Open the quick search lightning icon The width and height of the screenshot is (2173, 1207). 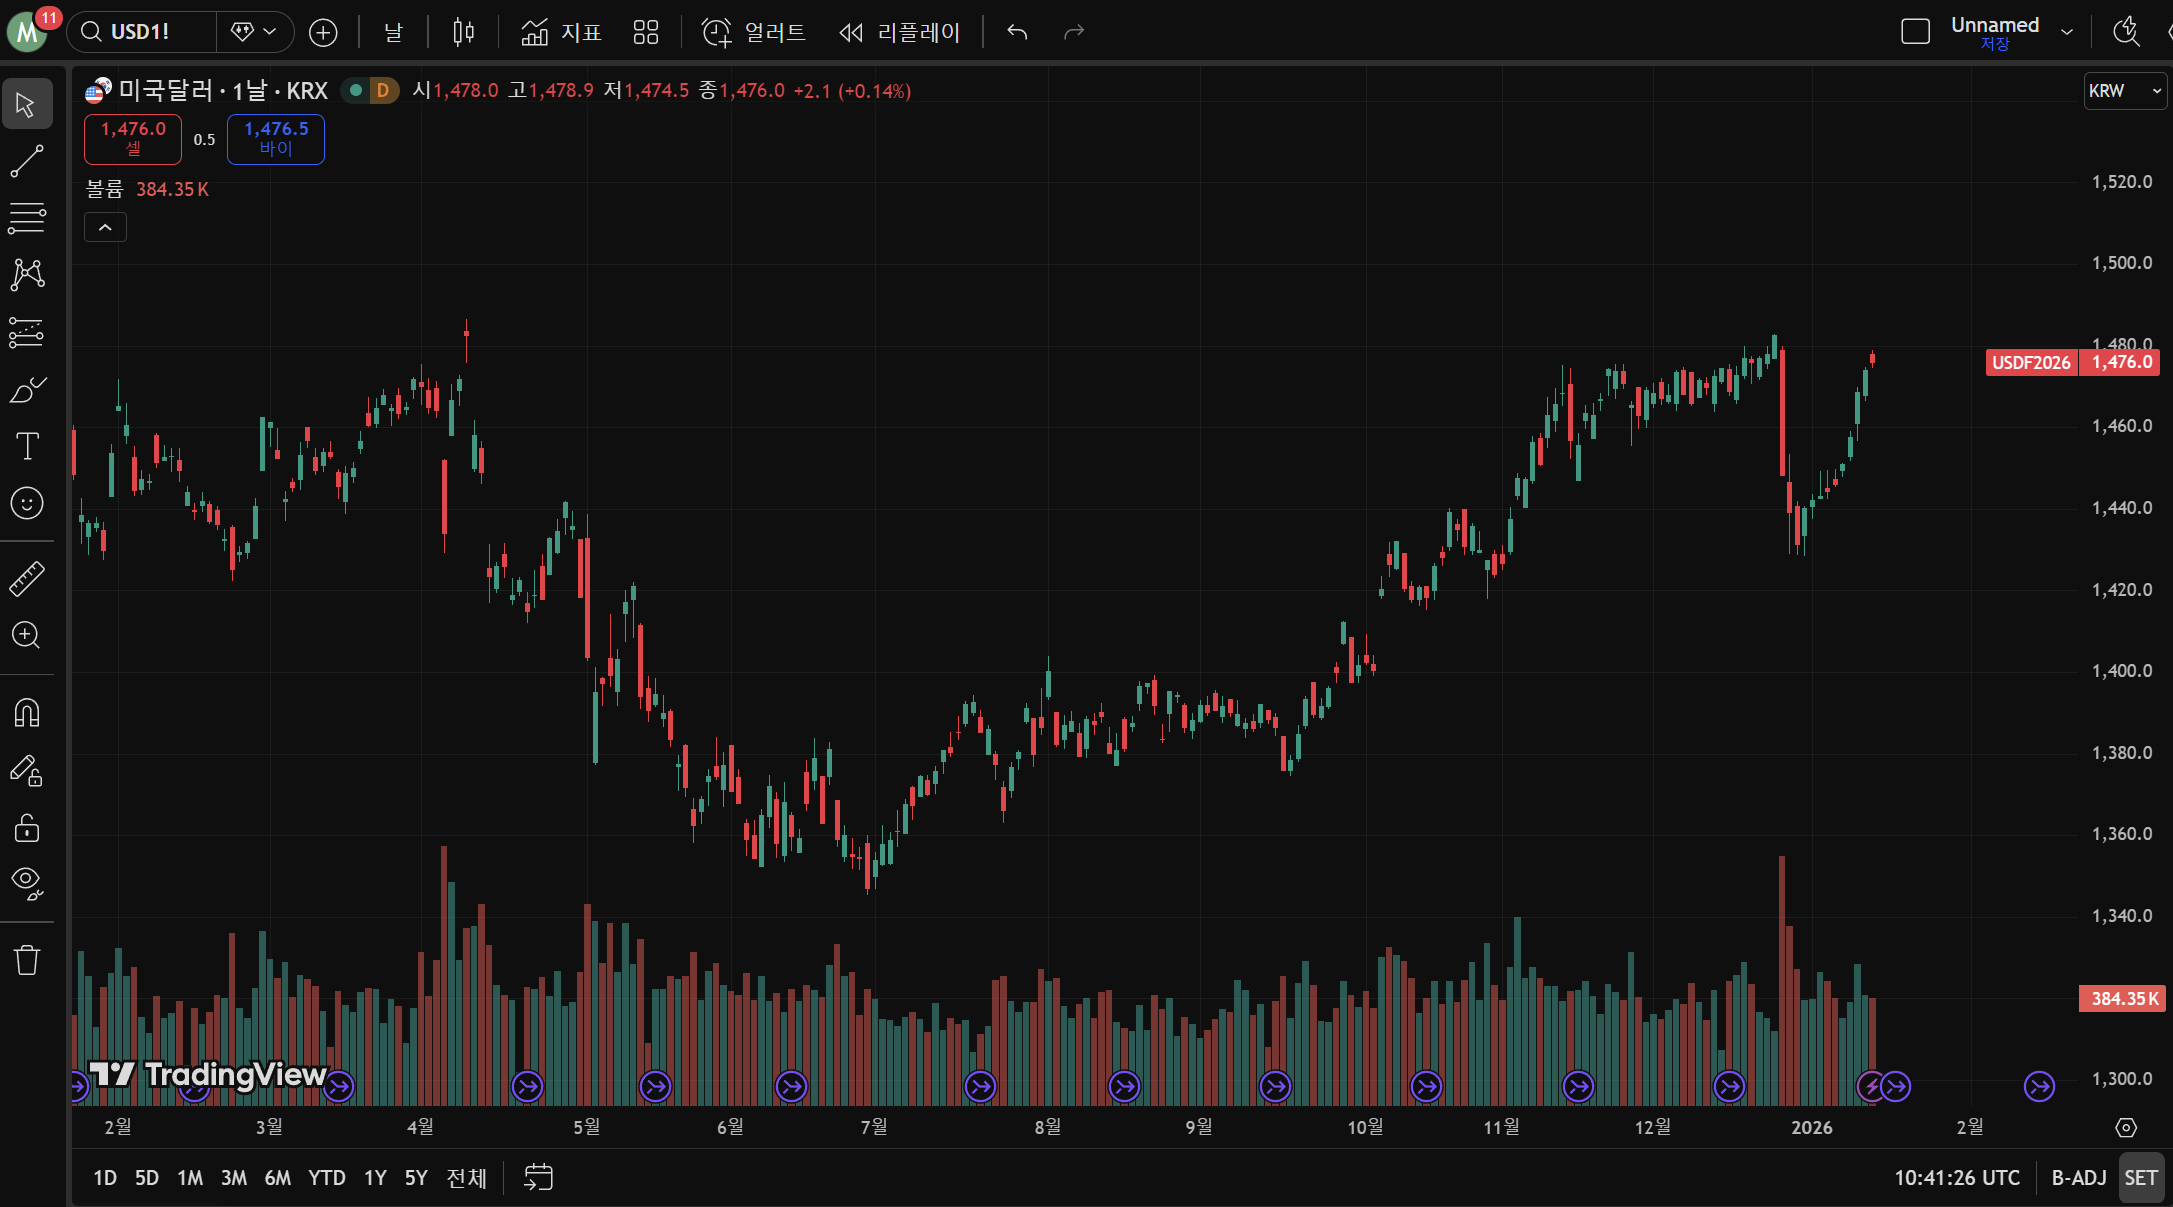point(2126,32)
